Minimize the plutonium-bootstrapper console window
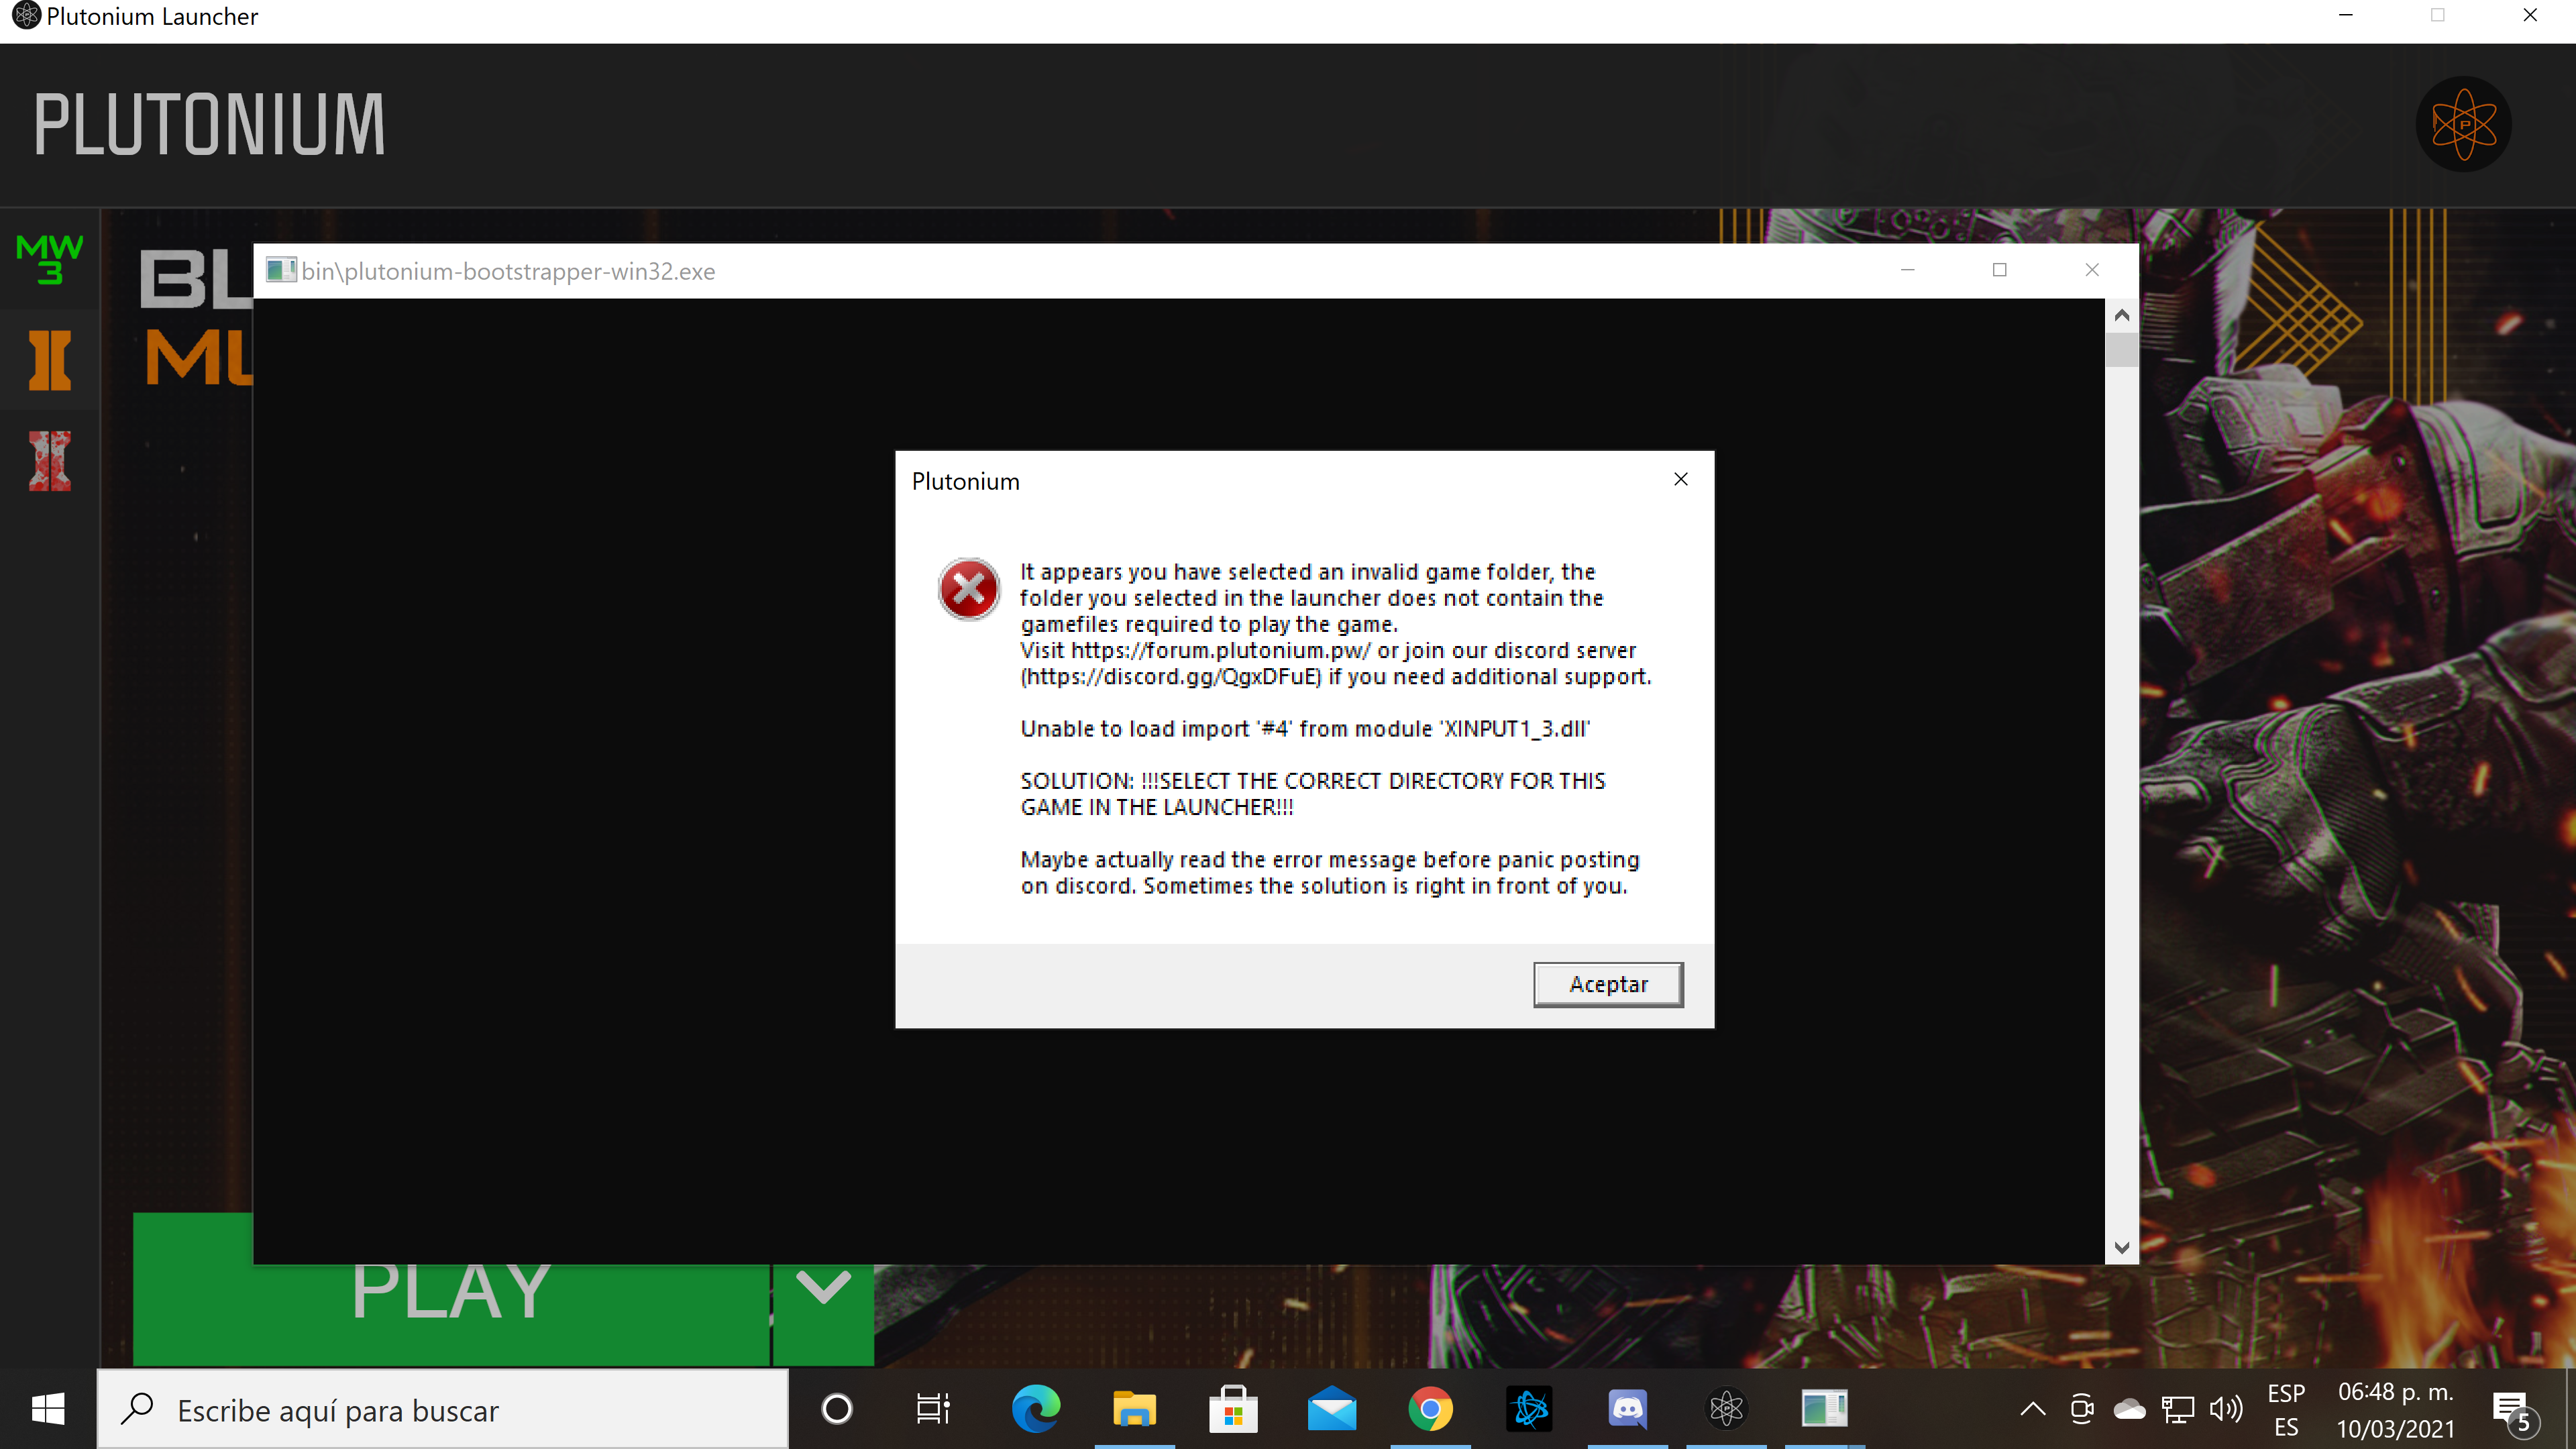The width and height of the screenshot is (2576, 1449). [x=1907, y=270]
